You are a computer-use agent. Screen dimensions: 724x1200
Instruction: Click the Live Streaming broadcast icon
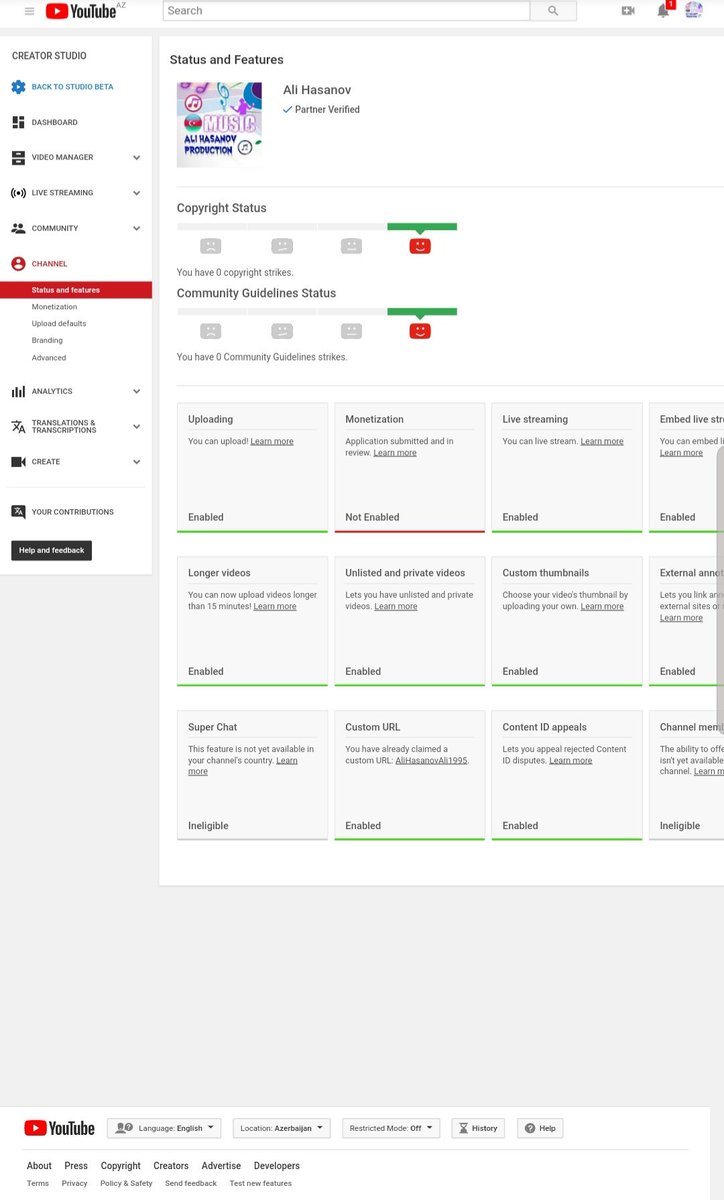point(18,193)
